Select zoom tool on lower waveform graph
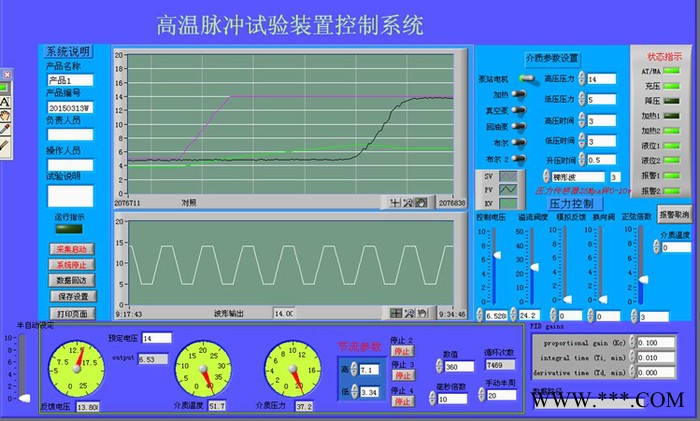The image size is (700, 421). tap(409, 313)
